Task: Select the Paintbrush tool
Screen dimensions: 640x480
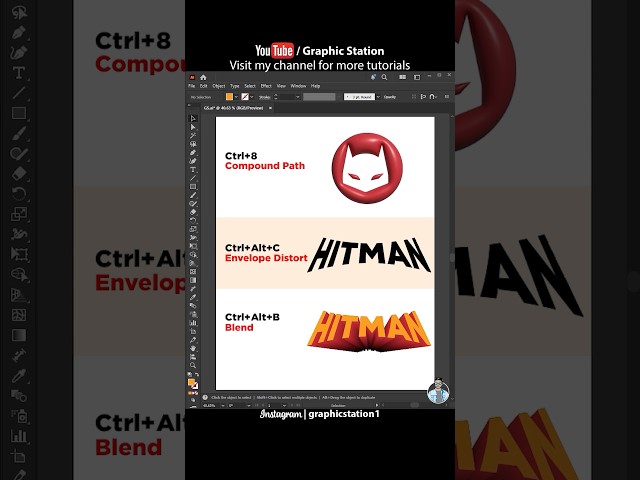Action: pyautogui.click(x=193, y=194)
